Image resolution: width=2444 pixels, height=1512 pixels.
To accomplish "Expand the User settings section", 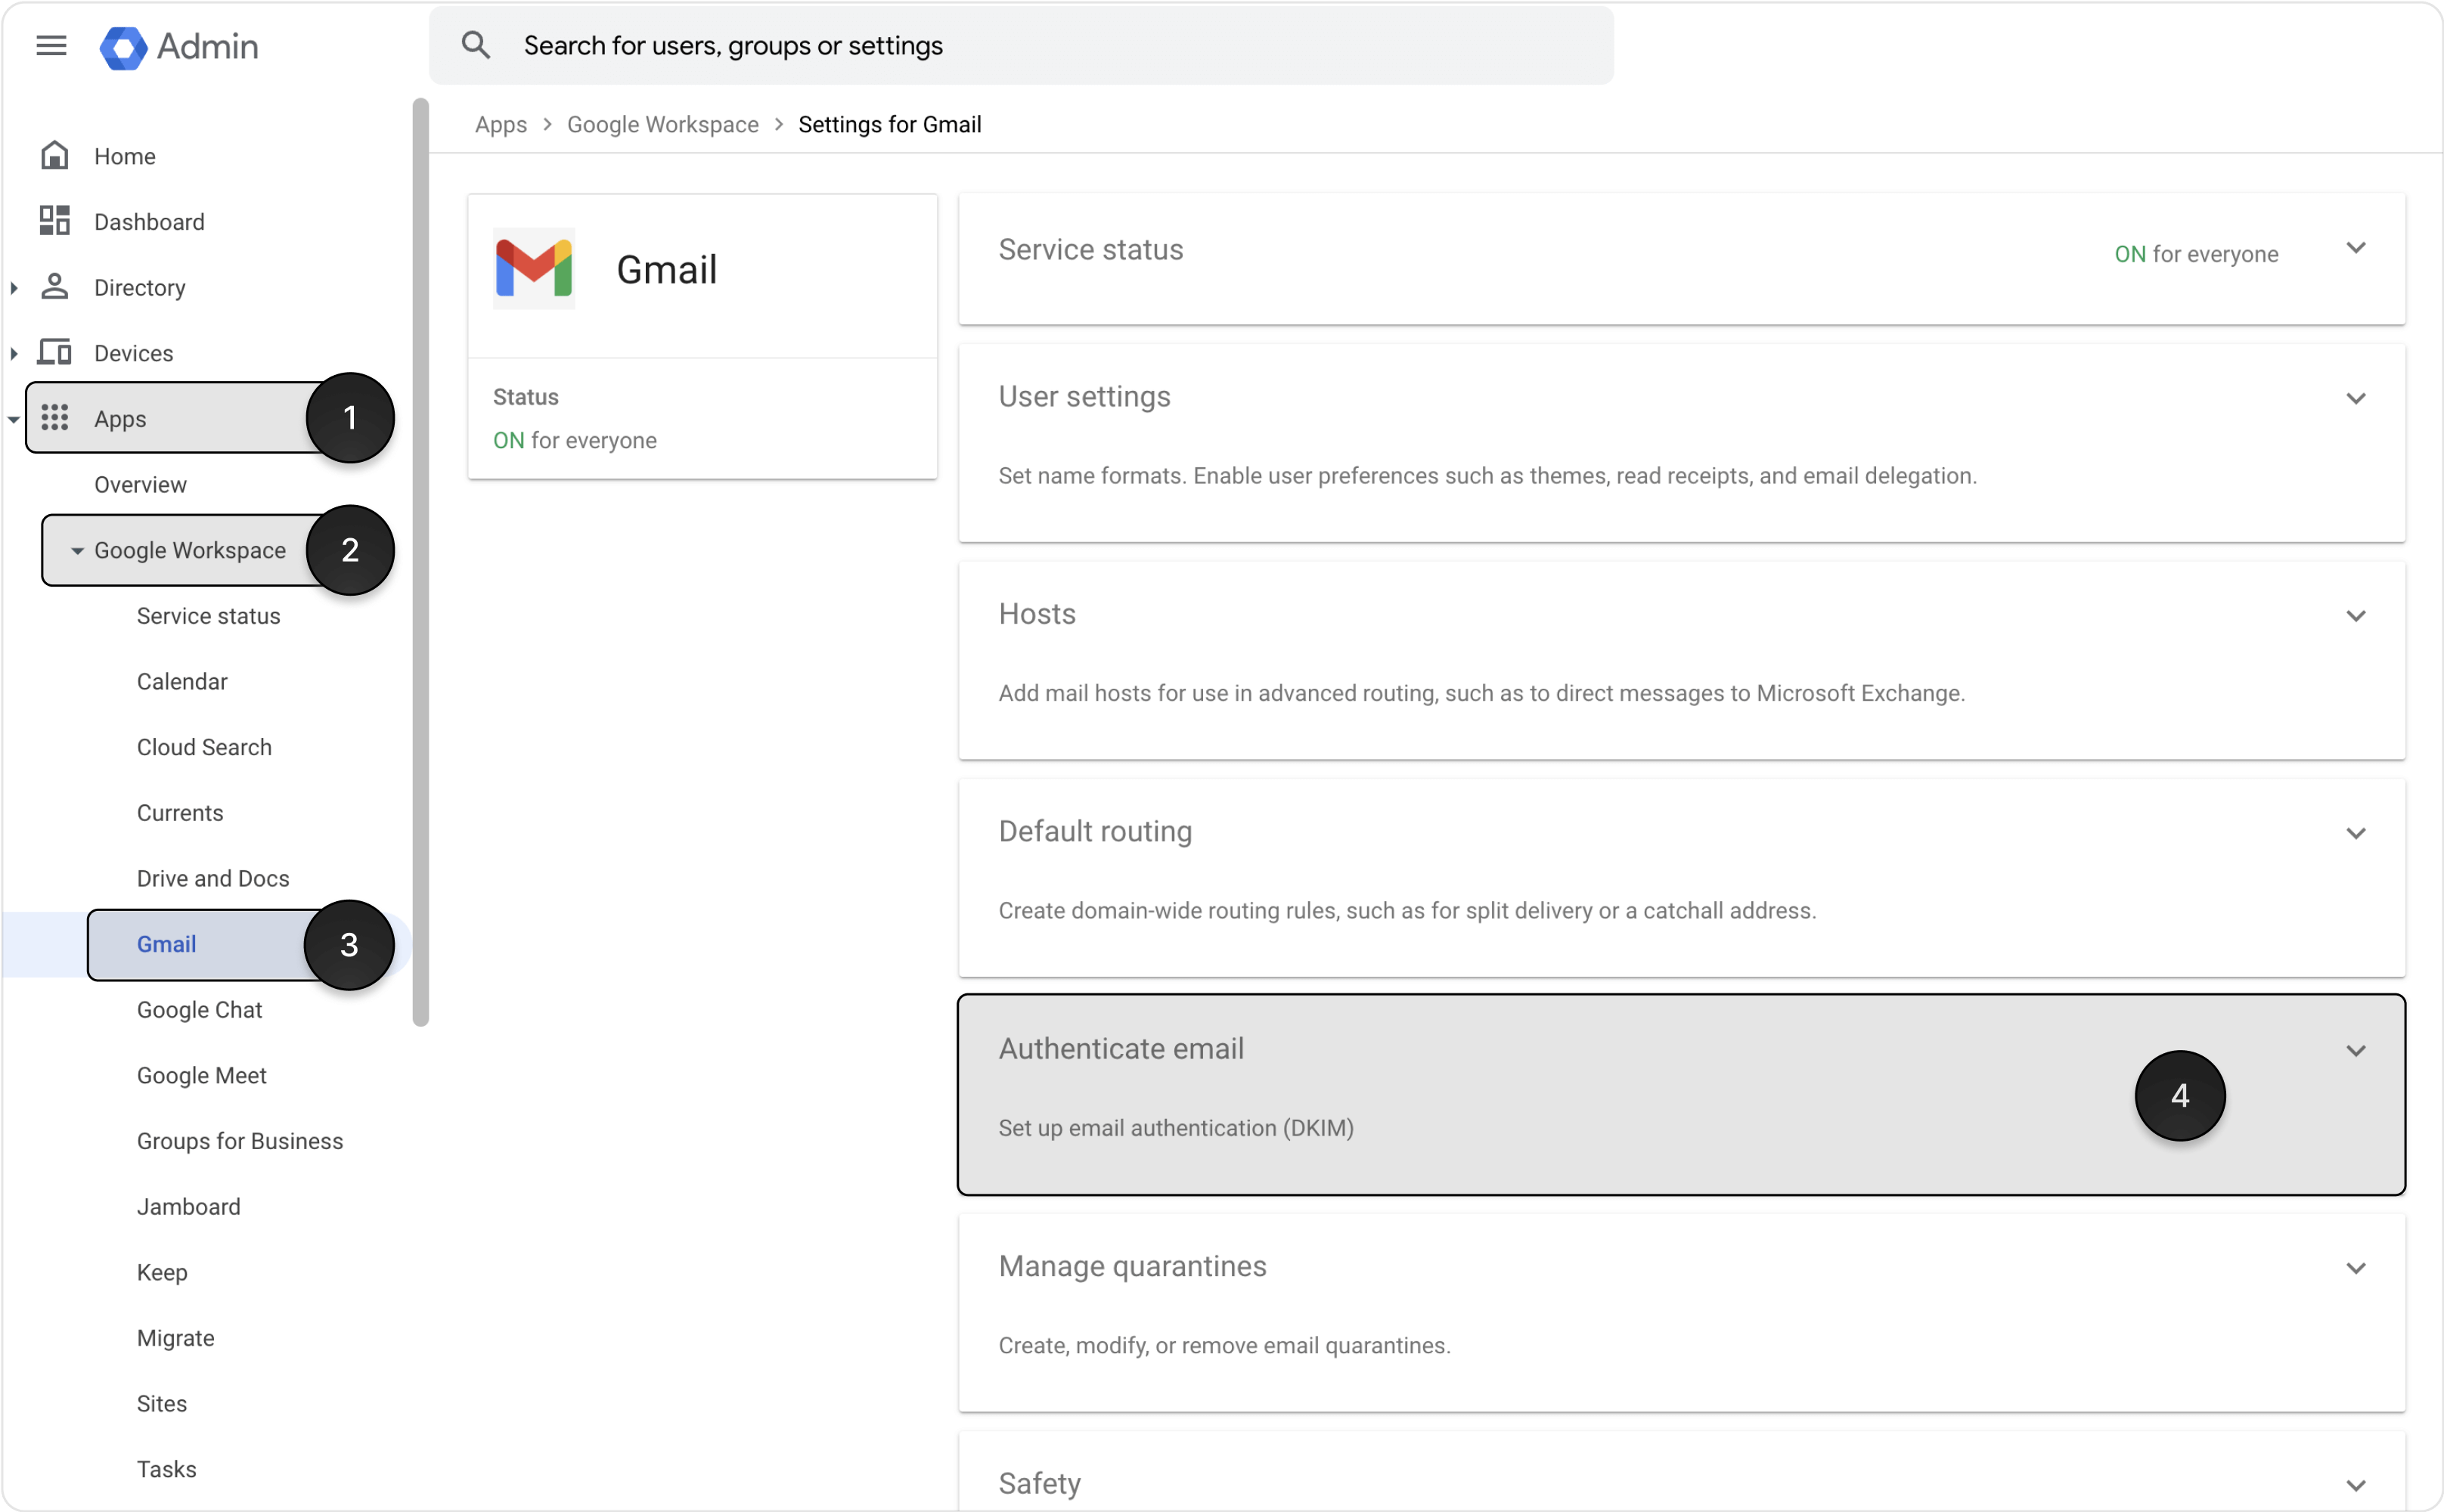I will click(2356, 397).
